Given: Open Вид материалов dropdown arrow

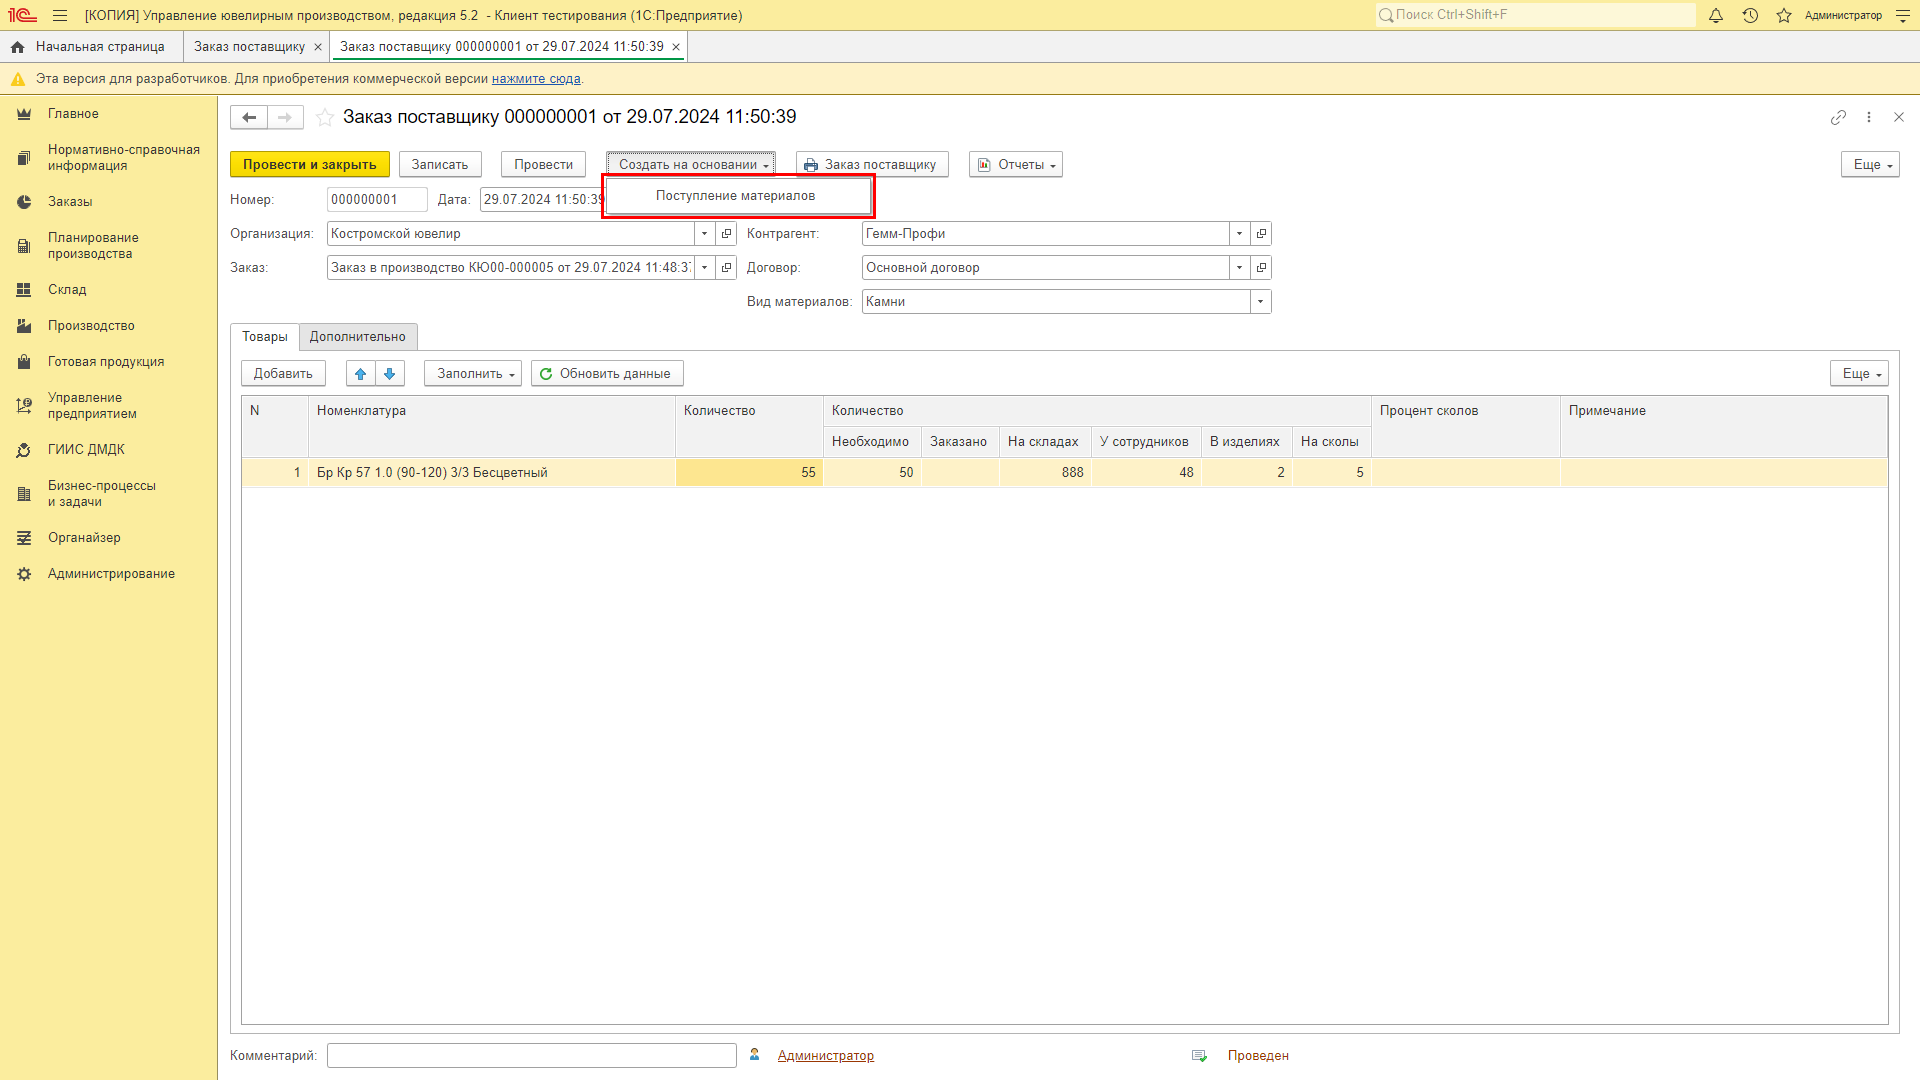Looking at the screenshot, I should click(x=1261, y=301).
